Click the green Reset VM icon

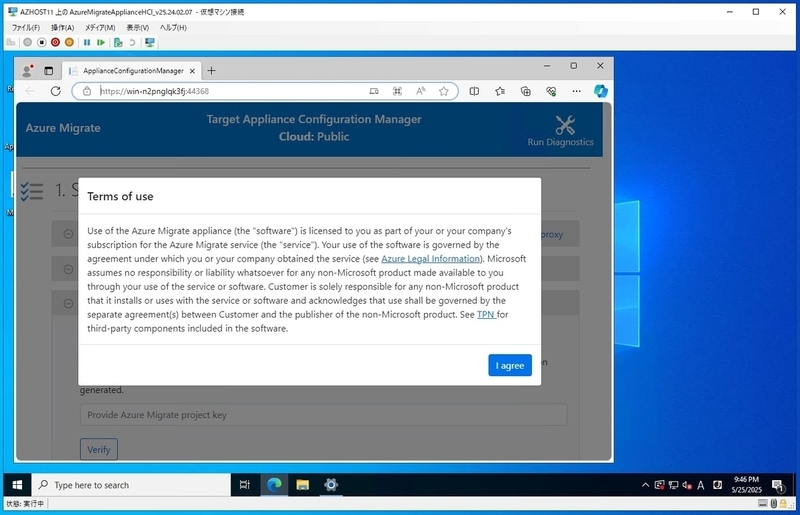[x=101, y=42]
